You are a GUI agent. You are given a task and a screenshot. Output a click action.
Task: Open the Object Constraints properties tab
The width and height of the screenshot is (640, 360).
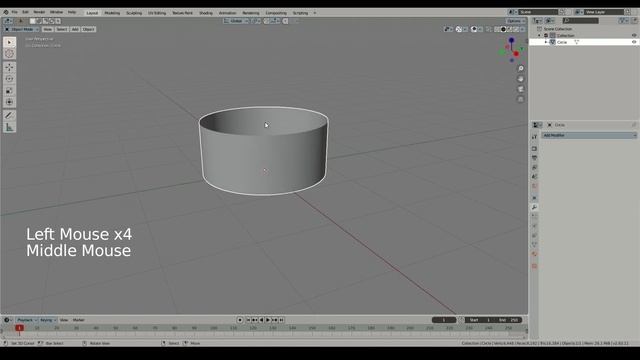(534, 236)
